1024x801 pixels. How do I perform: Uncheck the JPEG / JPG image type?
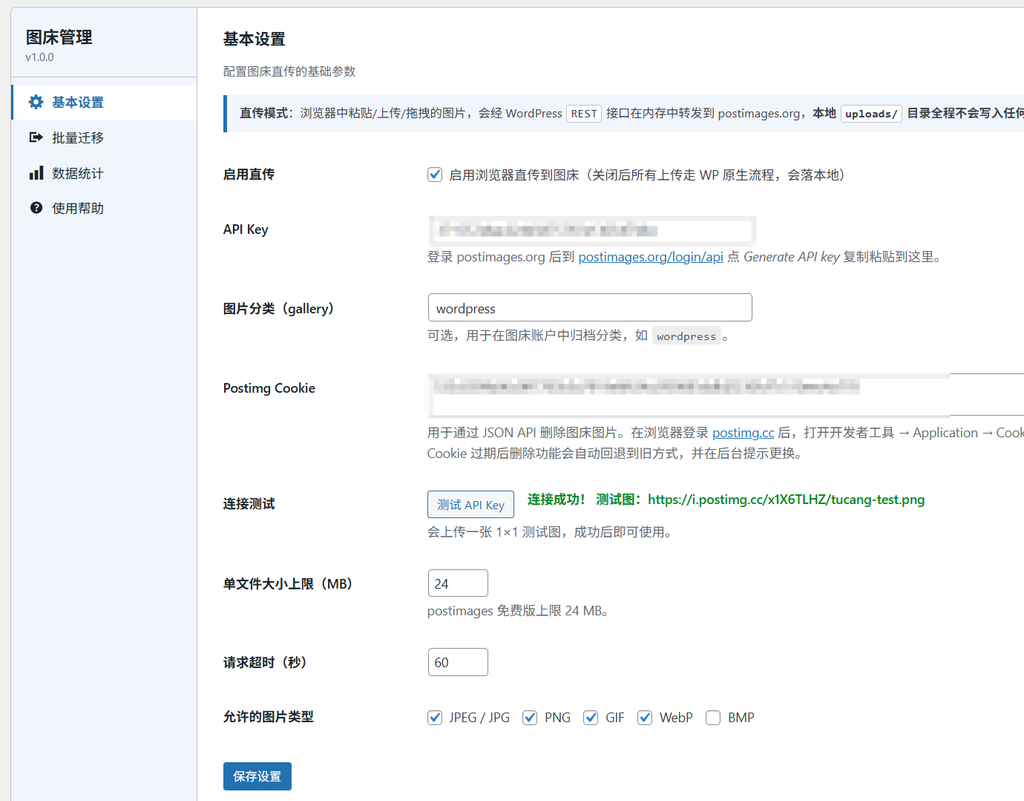[x=434, y=717]
